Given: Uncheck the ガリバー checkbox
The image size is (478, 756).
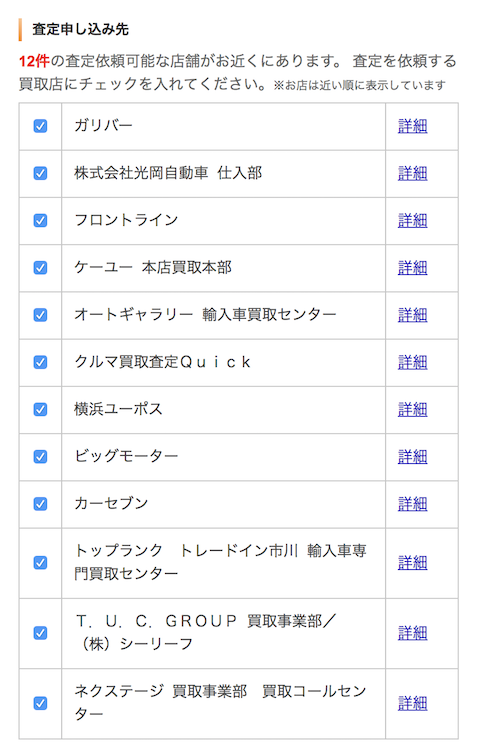Looking at the screenshot, I should click(x=40, y=126).
